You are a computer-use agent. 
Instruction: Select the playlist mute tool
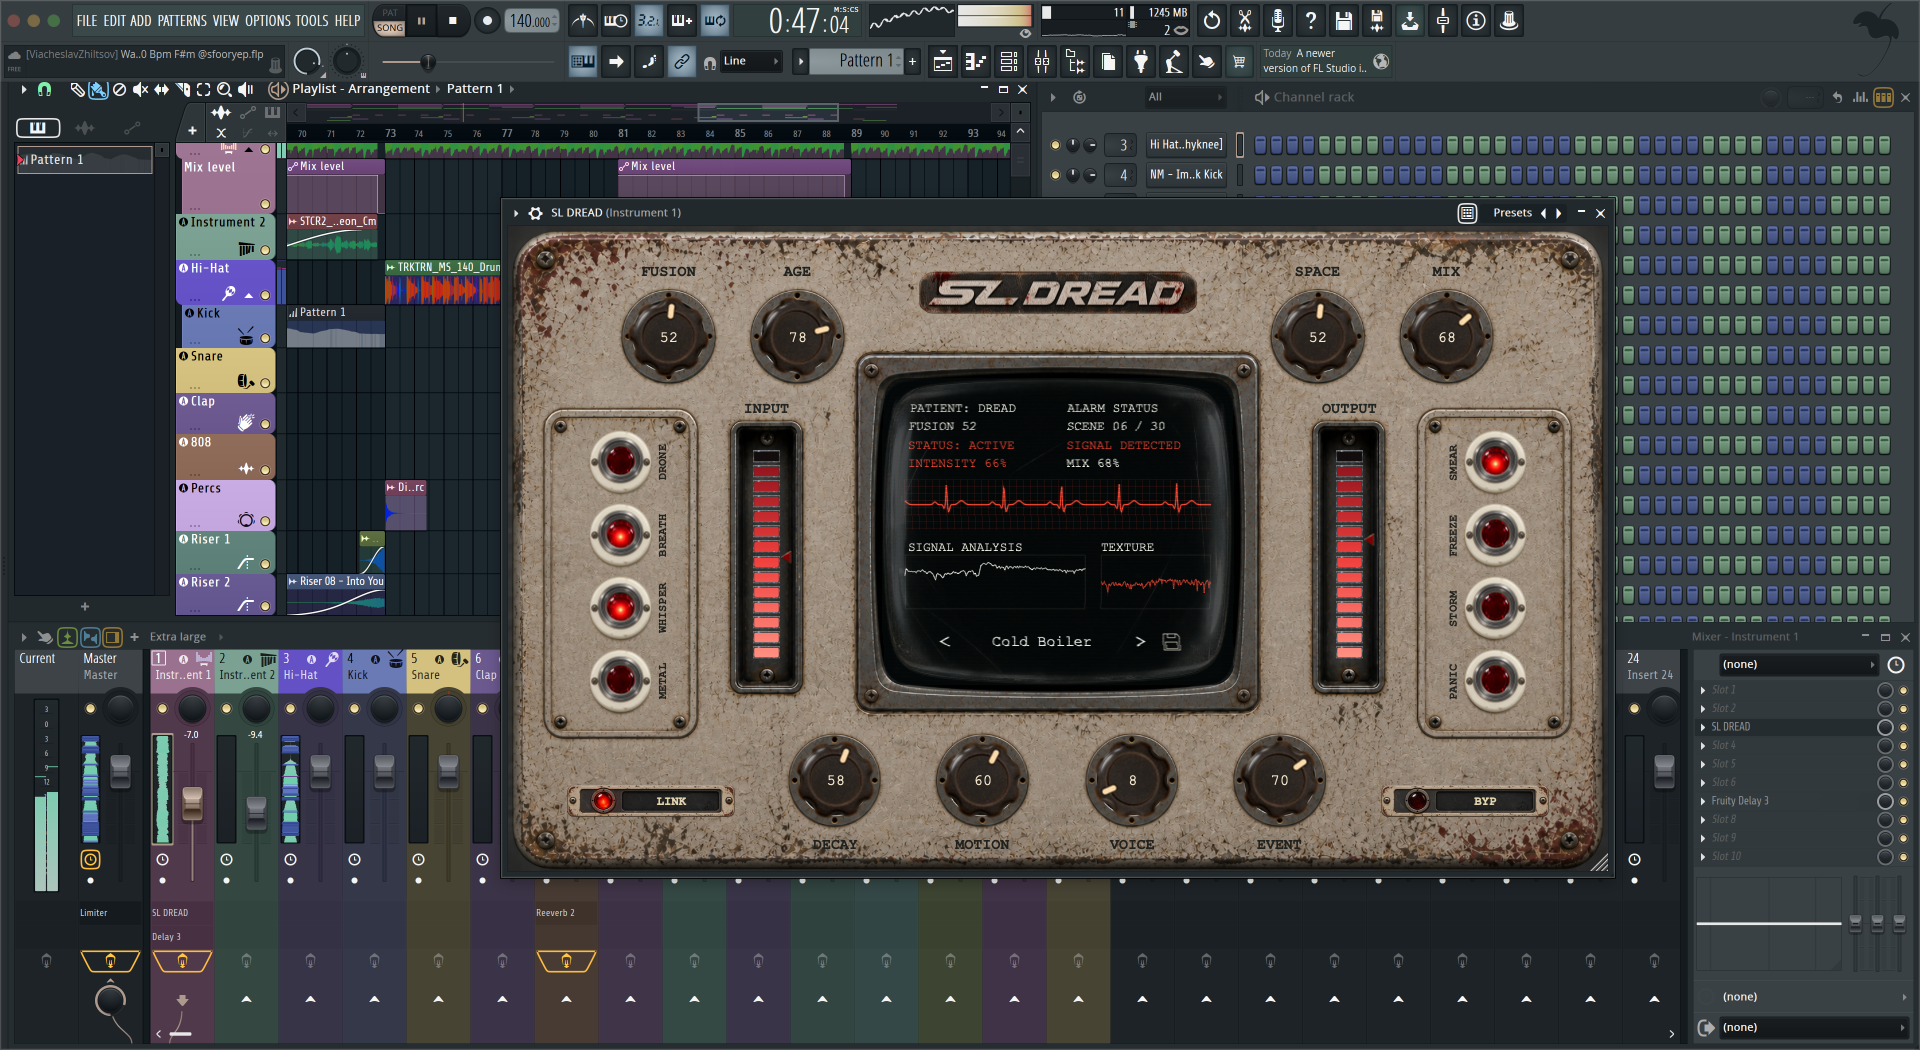click(140, 89)
